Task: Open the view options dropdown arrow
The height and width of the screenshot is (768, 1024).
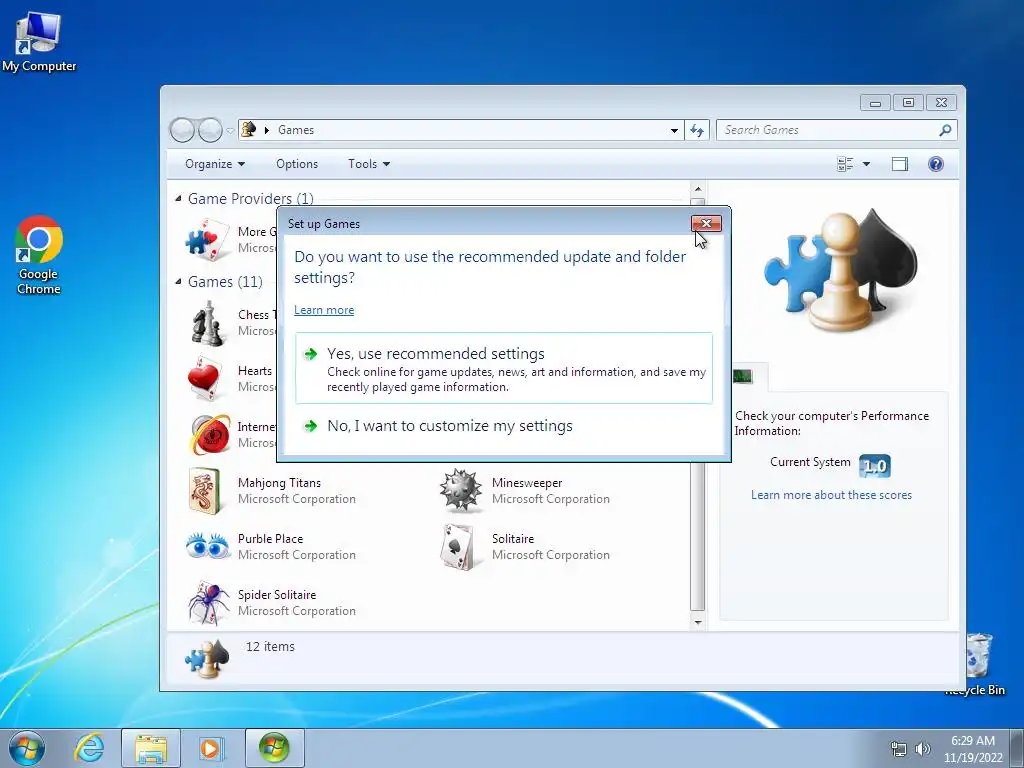Action: 866,164
